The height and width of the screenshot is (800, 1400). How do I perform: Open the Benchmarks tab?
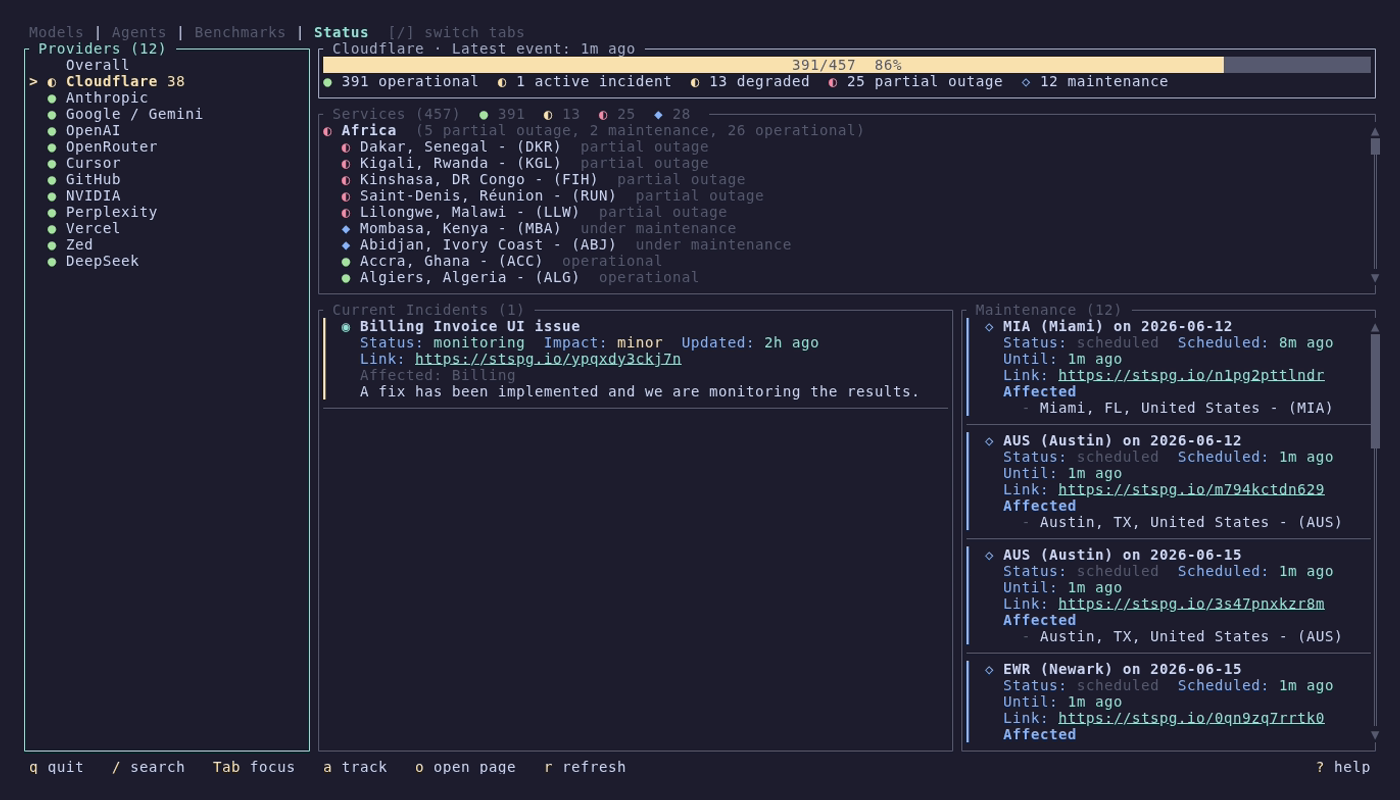click(240, 32)
